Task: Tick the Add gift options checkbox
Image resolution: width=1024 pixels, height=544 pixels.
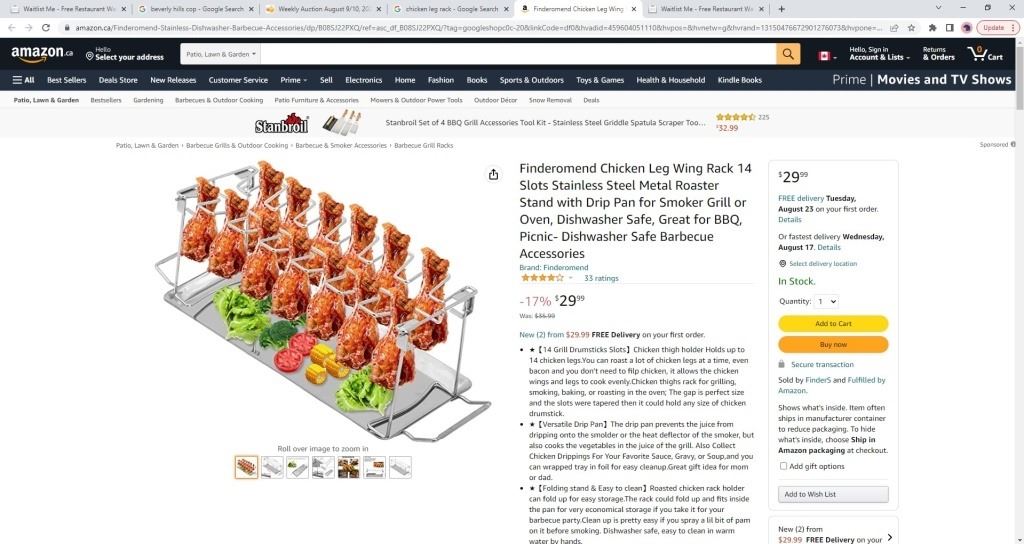Action: click(x=783, y=466)
